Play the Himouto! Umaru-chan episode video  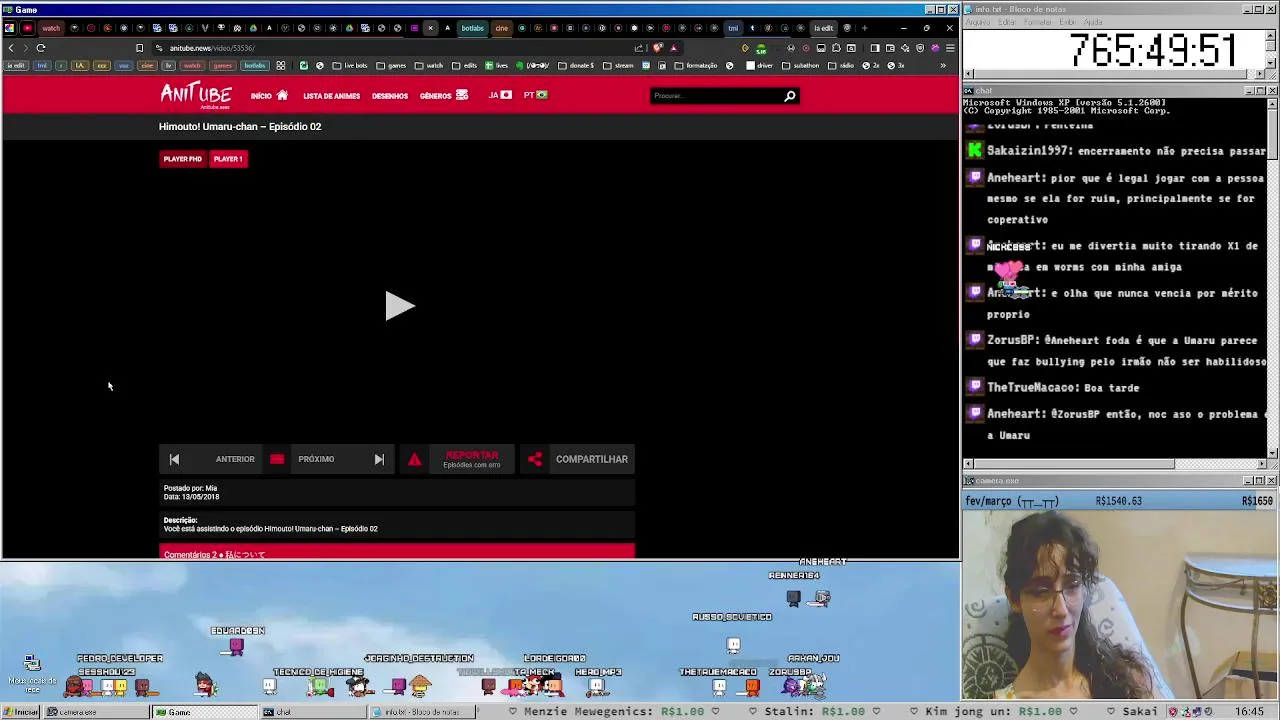399,306
